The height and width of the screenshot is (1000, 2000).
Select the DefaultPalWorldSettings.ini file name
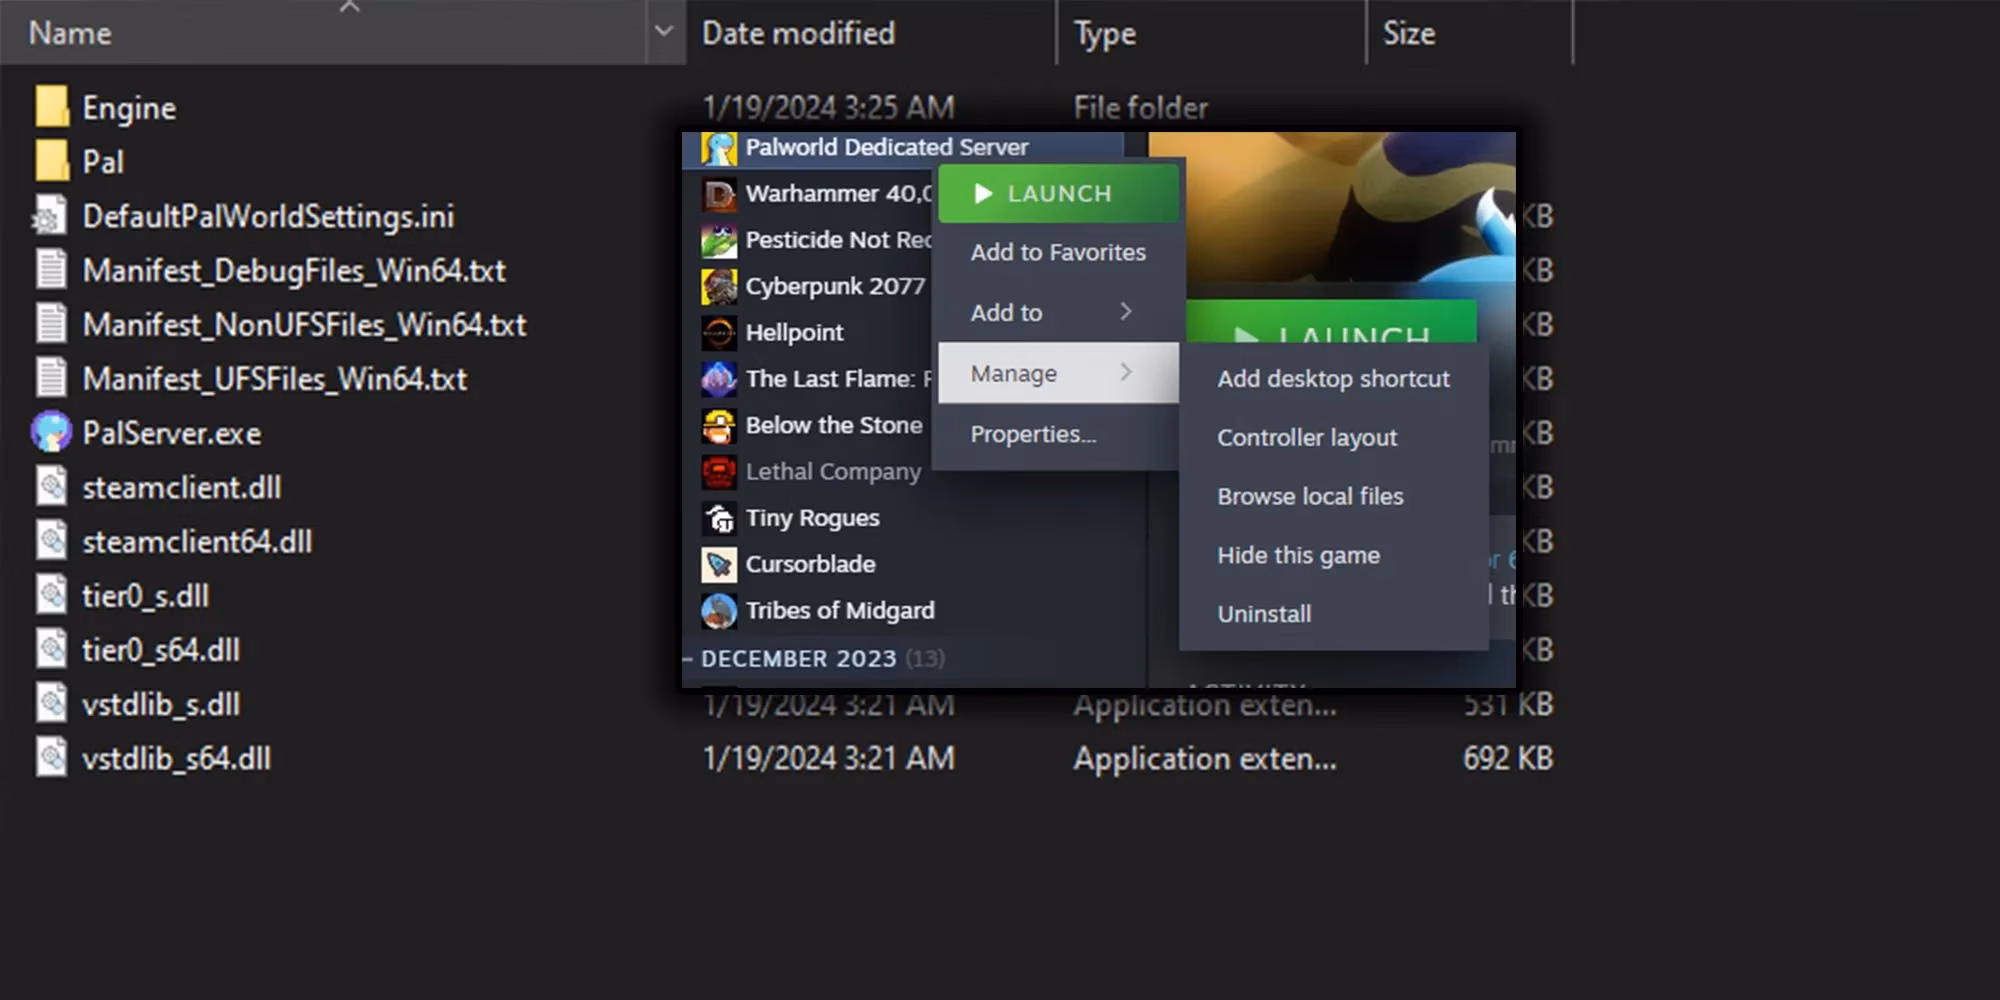(x=268, y=216)
